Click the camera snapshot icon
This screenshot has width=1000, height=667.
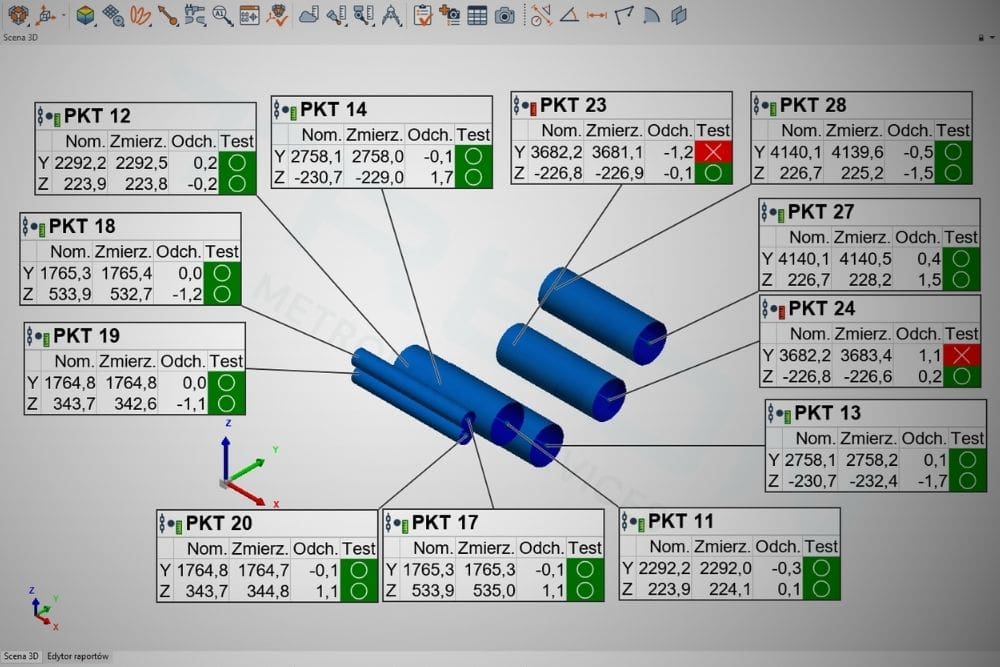coord(506,15)
